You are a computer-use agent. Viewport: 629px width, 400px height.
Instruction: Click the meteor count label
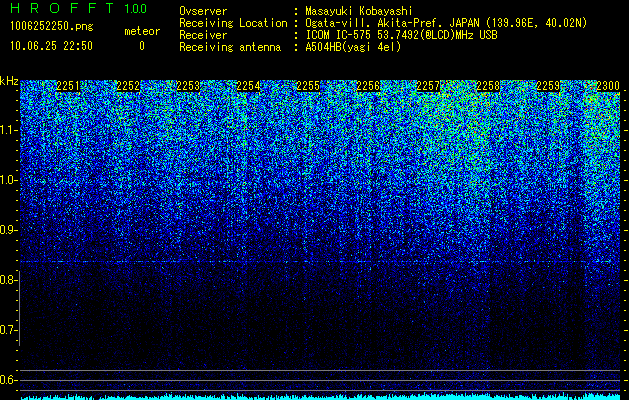tap(142, 31)
